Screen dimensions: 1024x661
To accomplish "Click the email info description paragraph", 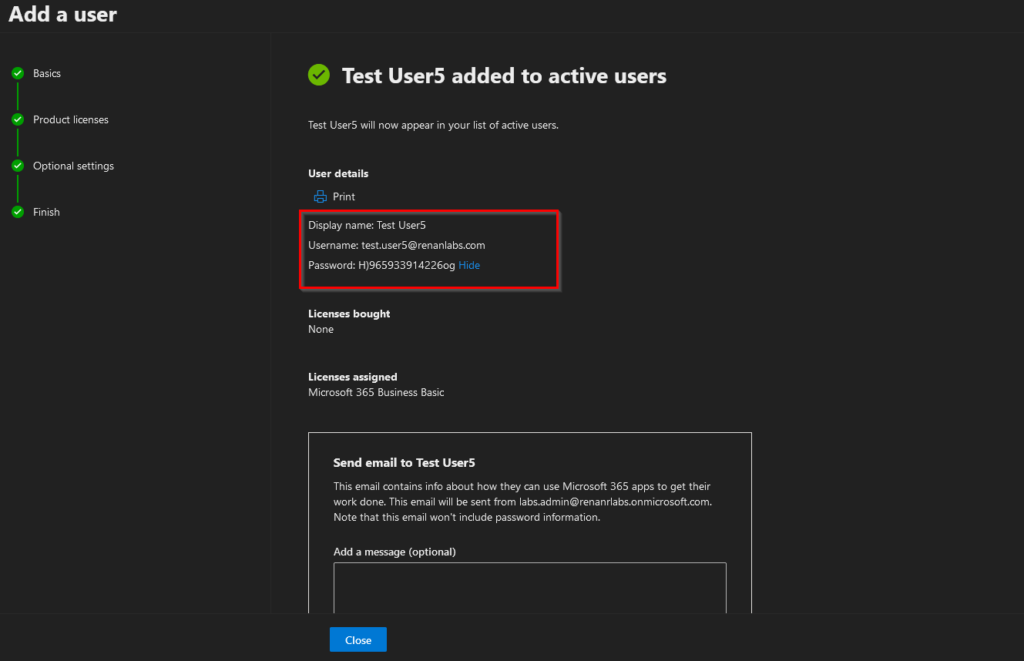I will click(522, 502).
